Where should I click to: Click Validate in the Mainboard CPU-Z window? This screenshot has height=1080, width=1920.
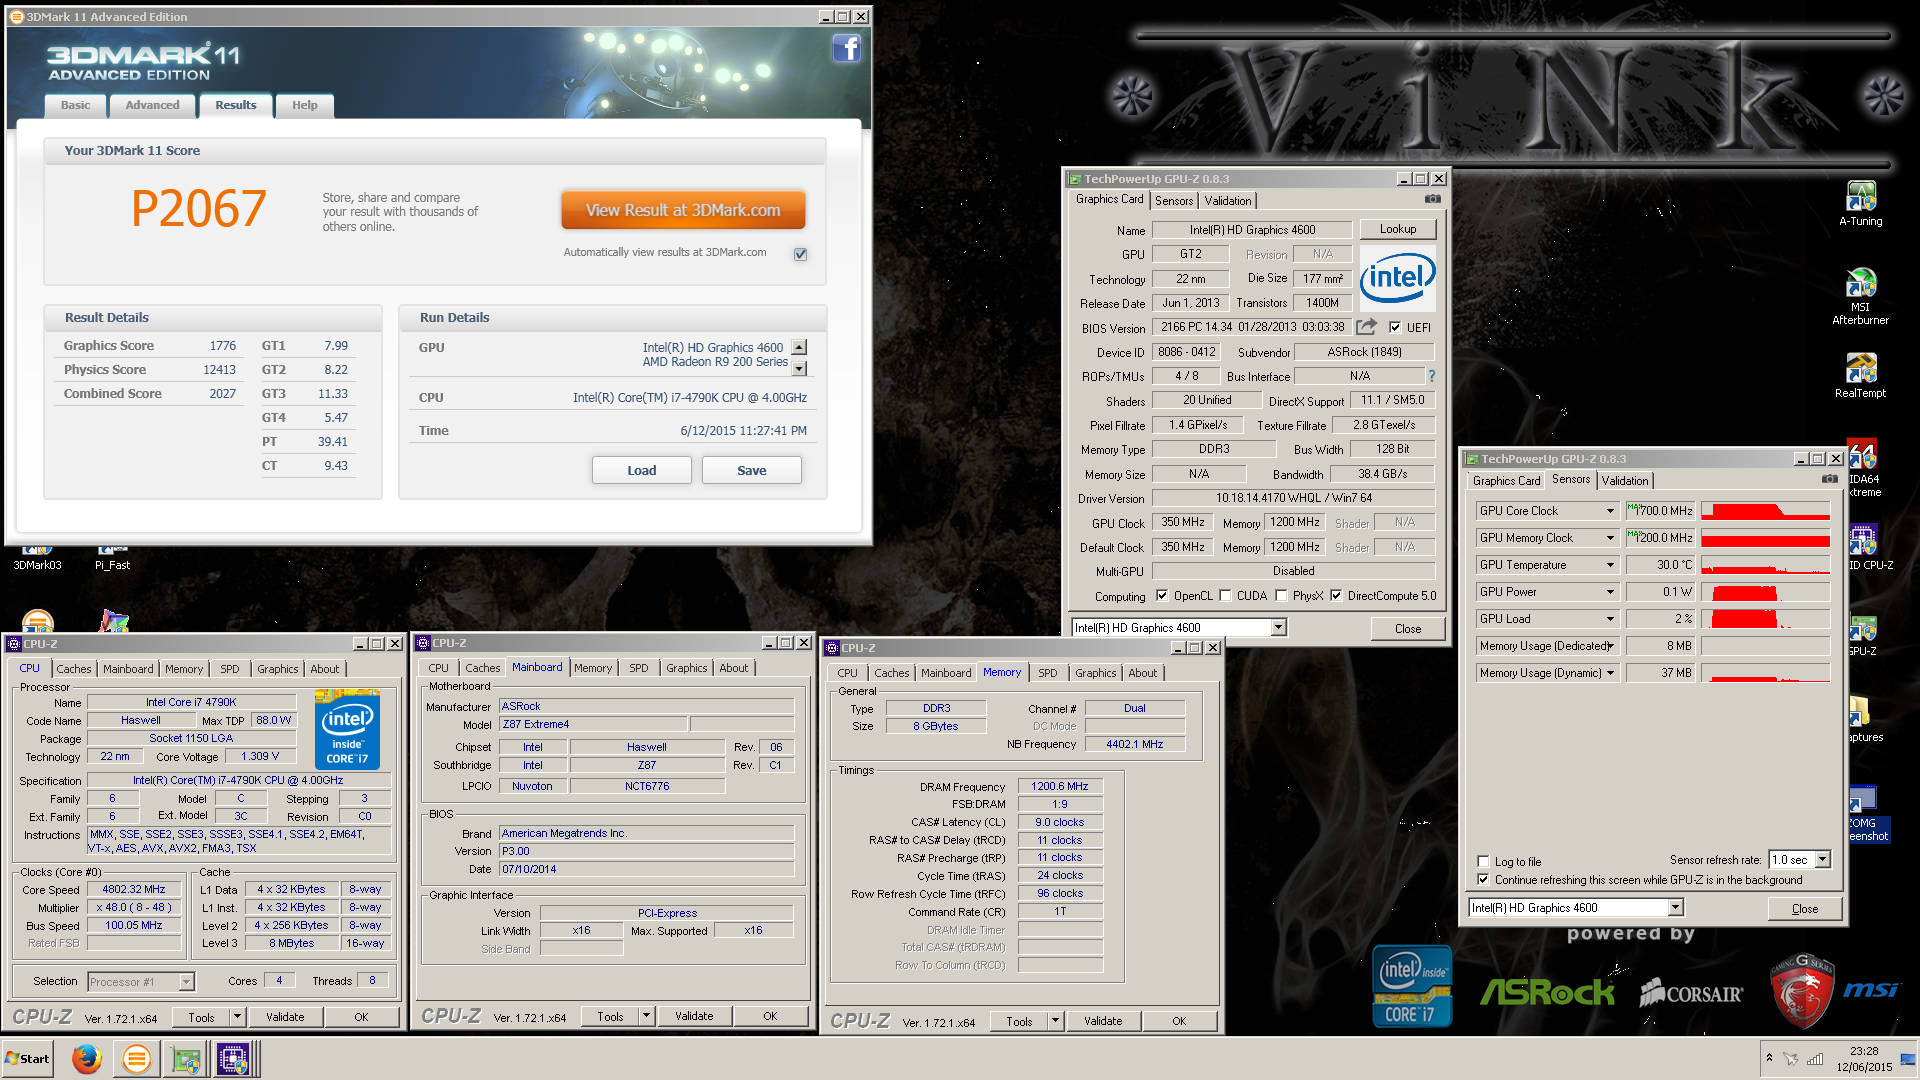click(x=693, y=1016)
